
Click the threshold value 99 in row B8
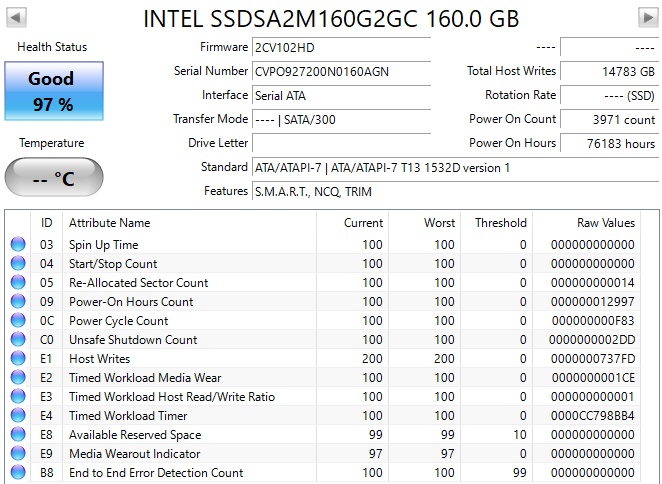tap(520, 473)
